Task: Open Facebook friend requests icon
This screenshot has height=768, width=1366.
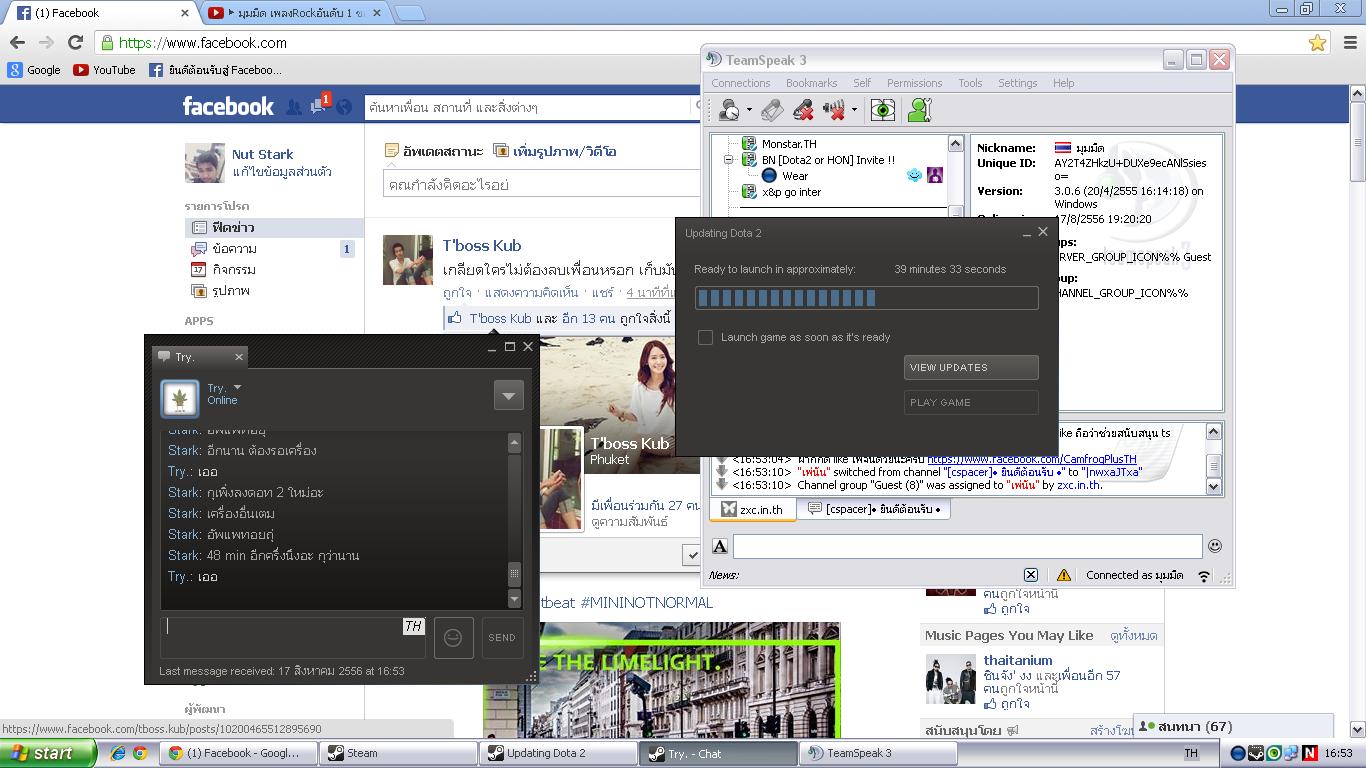Action: pos(294,107)
